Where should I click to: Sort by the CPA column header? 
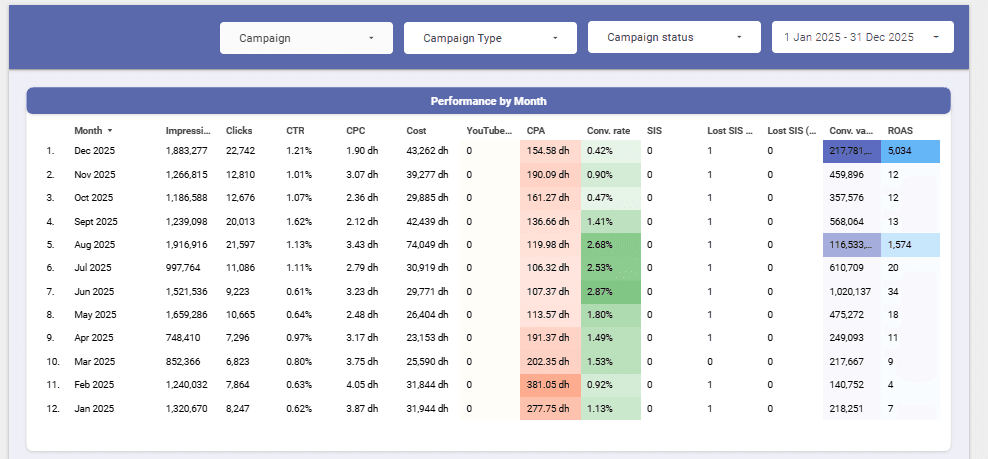pos(536,131)
